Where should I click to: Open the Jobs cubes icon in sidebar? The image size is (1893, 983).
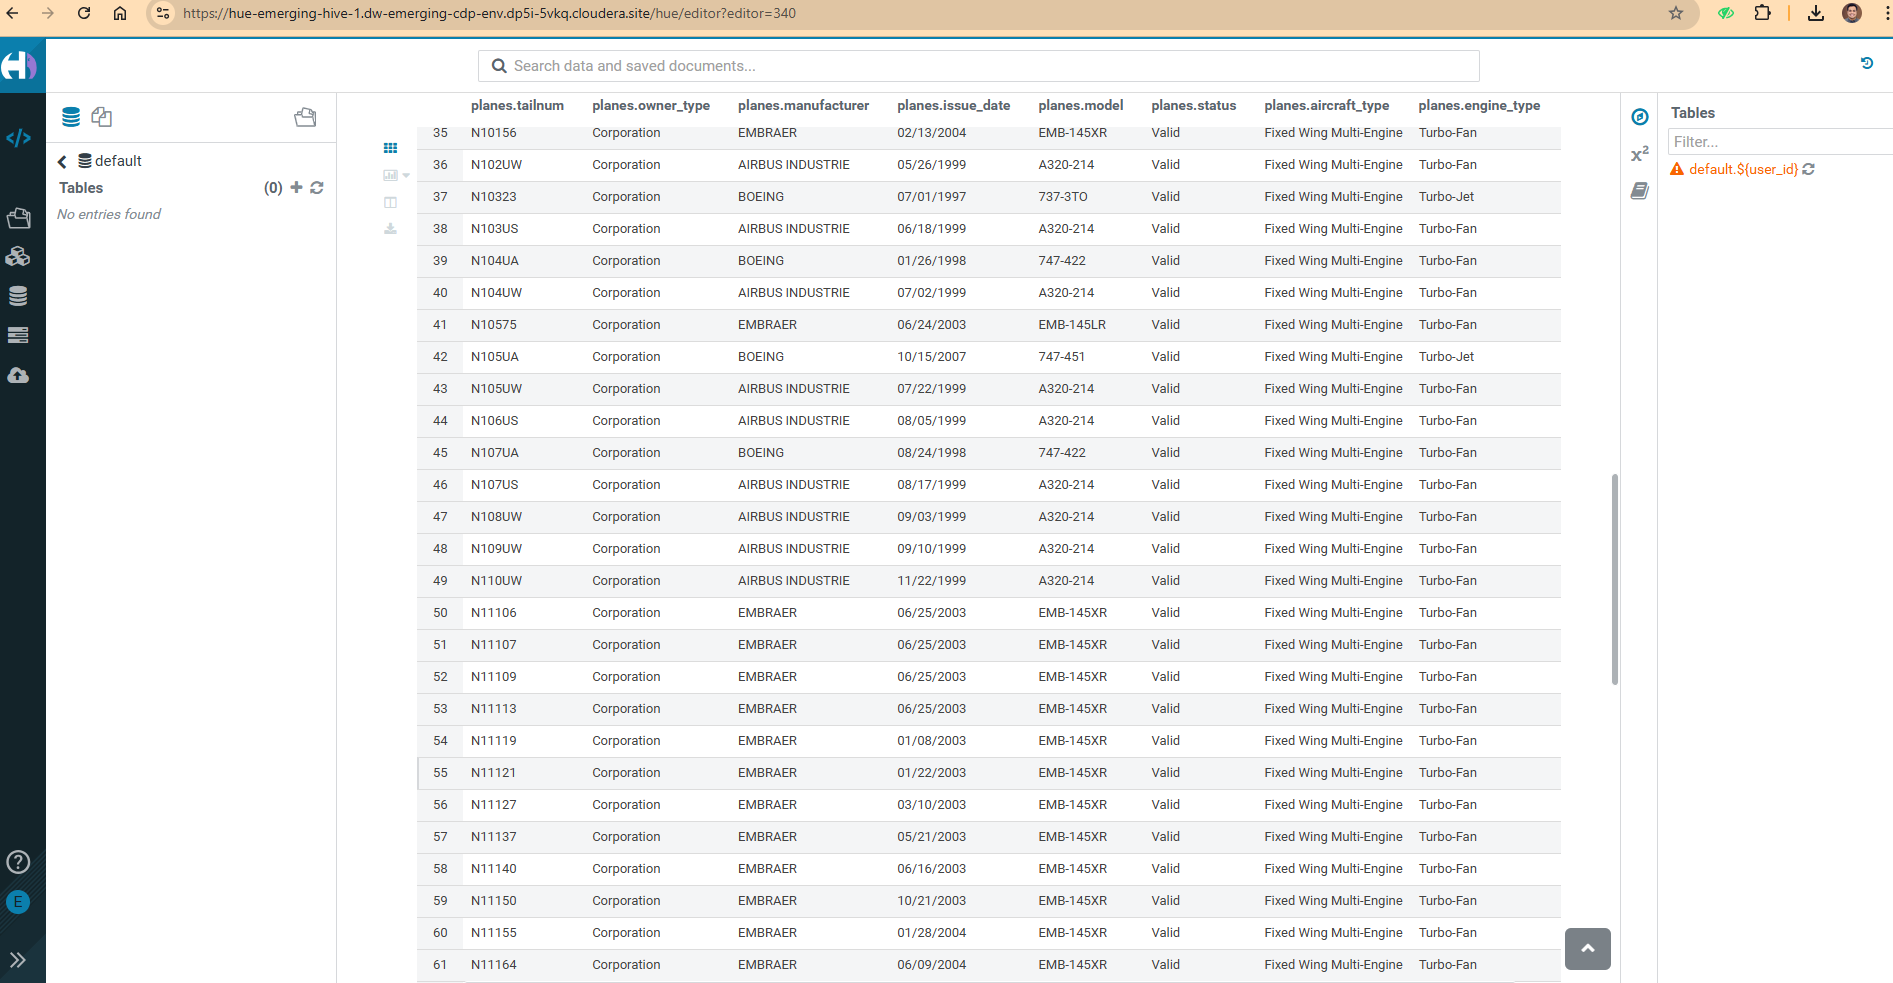coord(18,257)
